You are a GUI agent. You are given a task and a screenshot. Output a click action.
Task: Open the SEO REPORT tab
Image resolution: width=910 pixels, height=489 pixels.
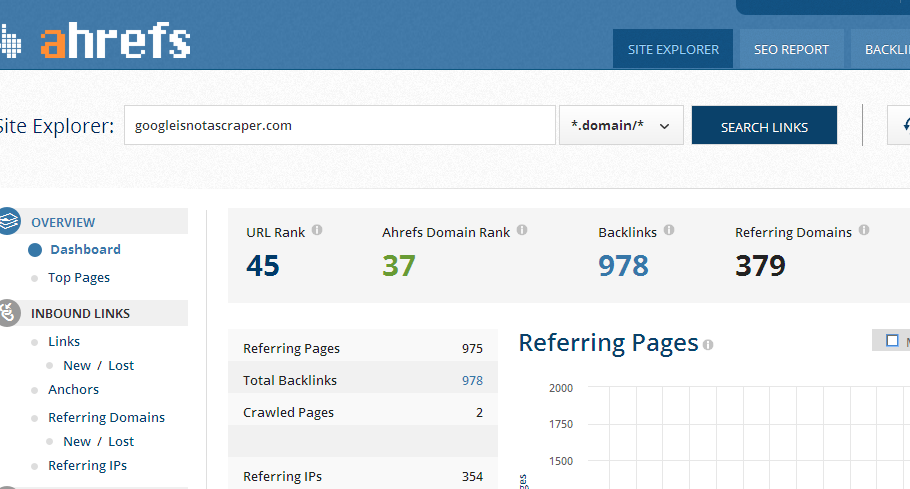tap(791, 49)
